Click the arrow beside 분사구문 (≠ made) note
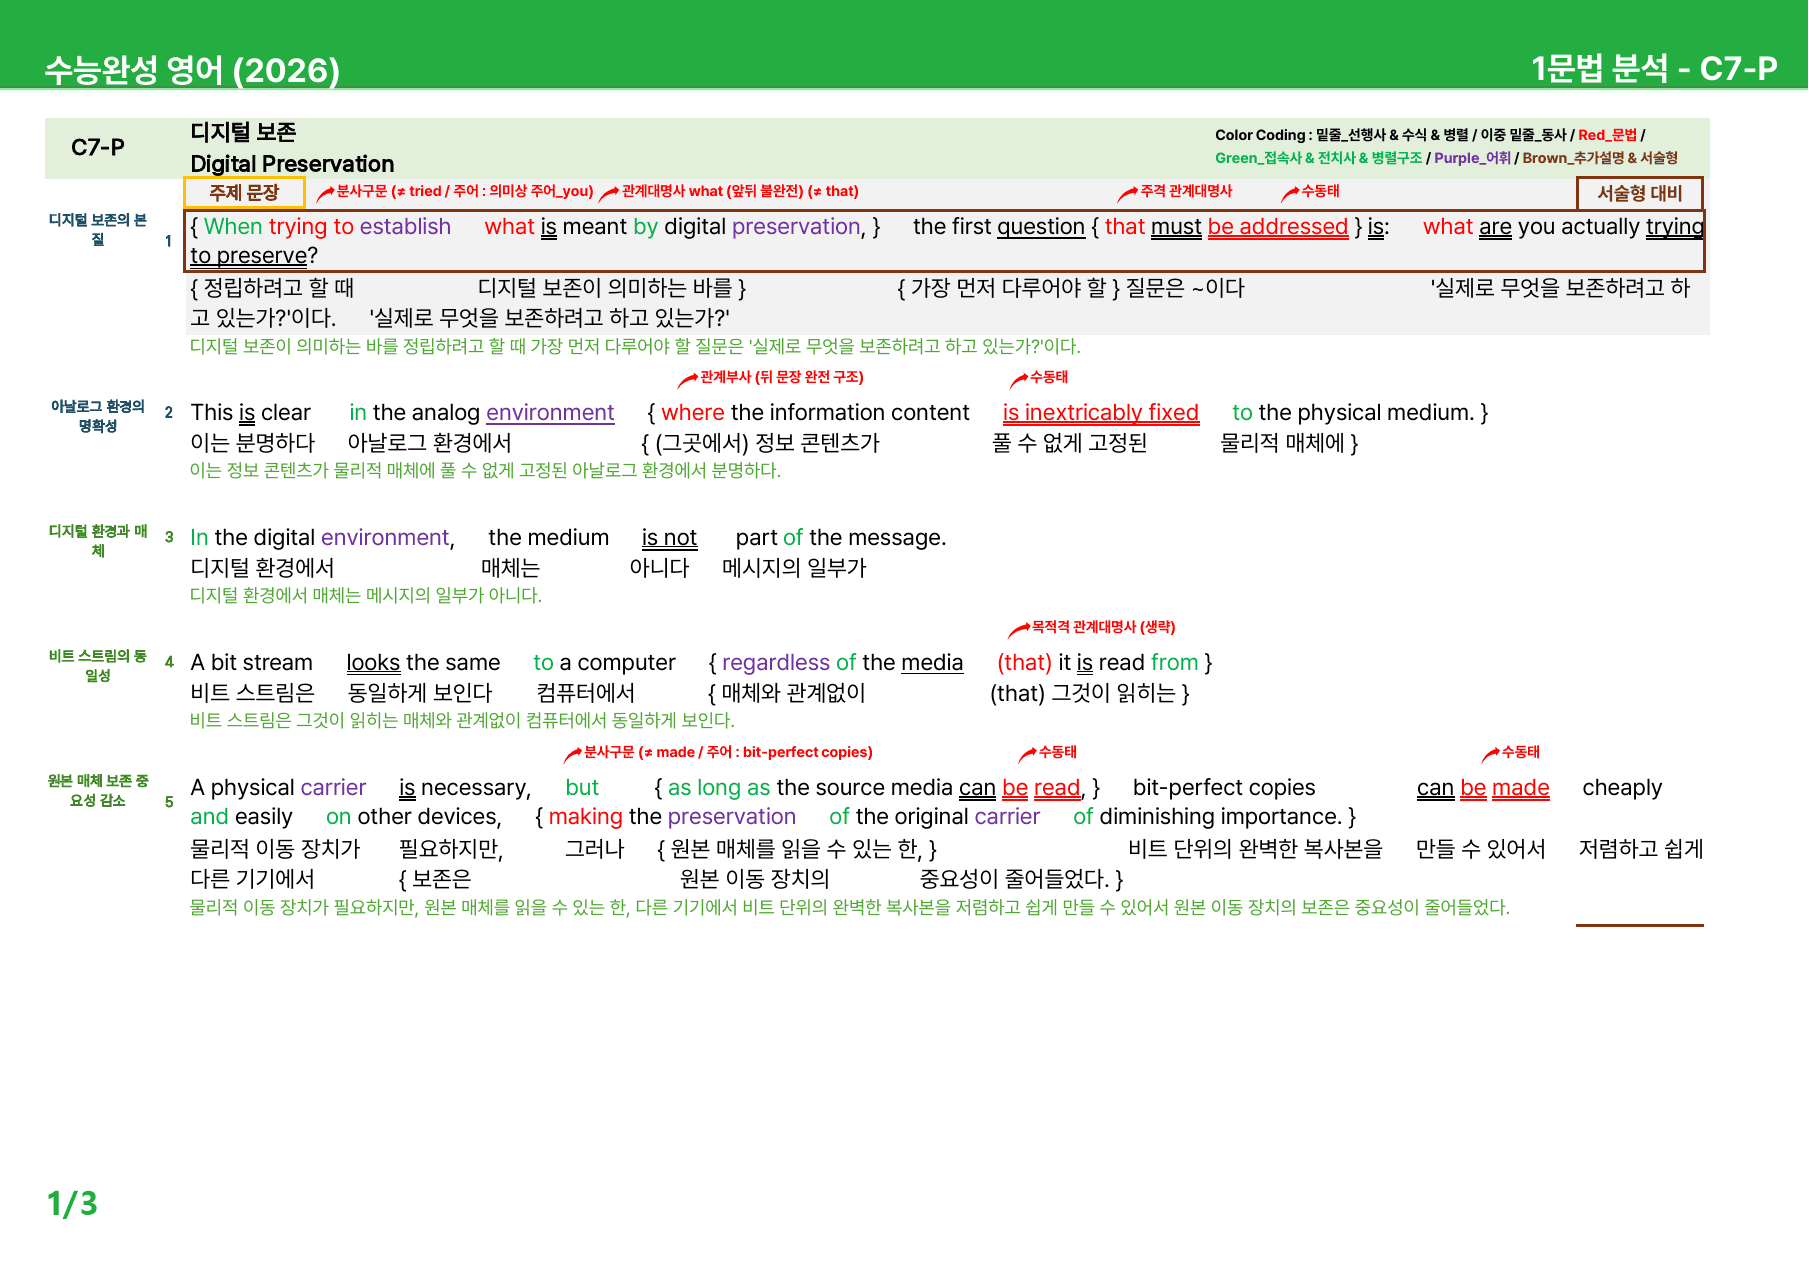The width and height of the screenshot is (1809, 1278). (x=573, y=754)
